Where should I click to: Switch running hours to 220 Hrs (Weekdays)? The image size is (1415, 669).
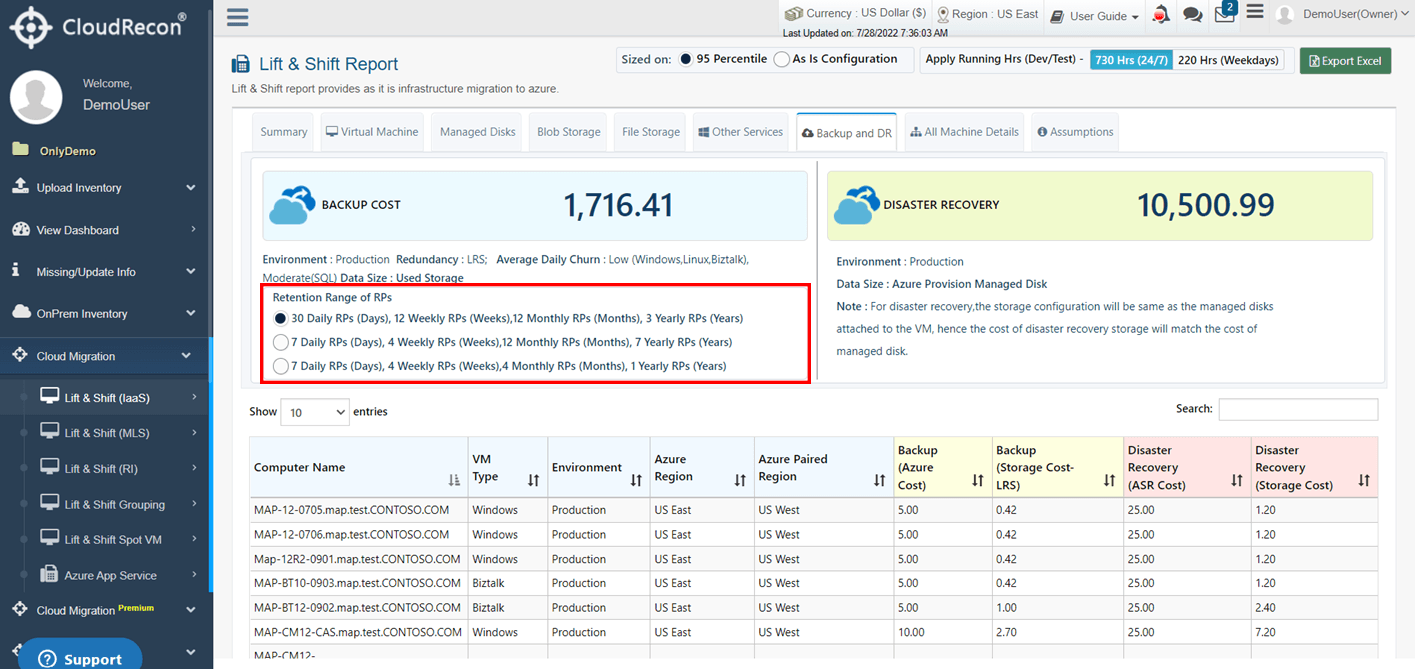pos(1228,60)
